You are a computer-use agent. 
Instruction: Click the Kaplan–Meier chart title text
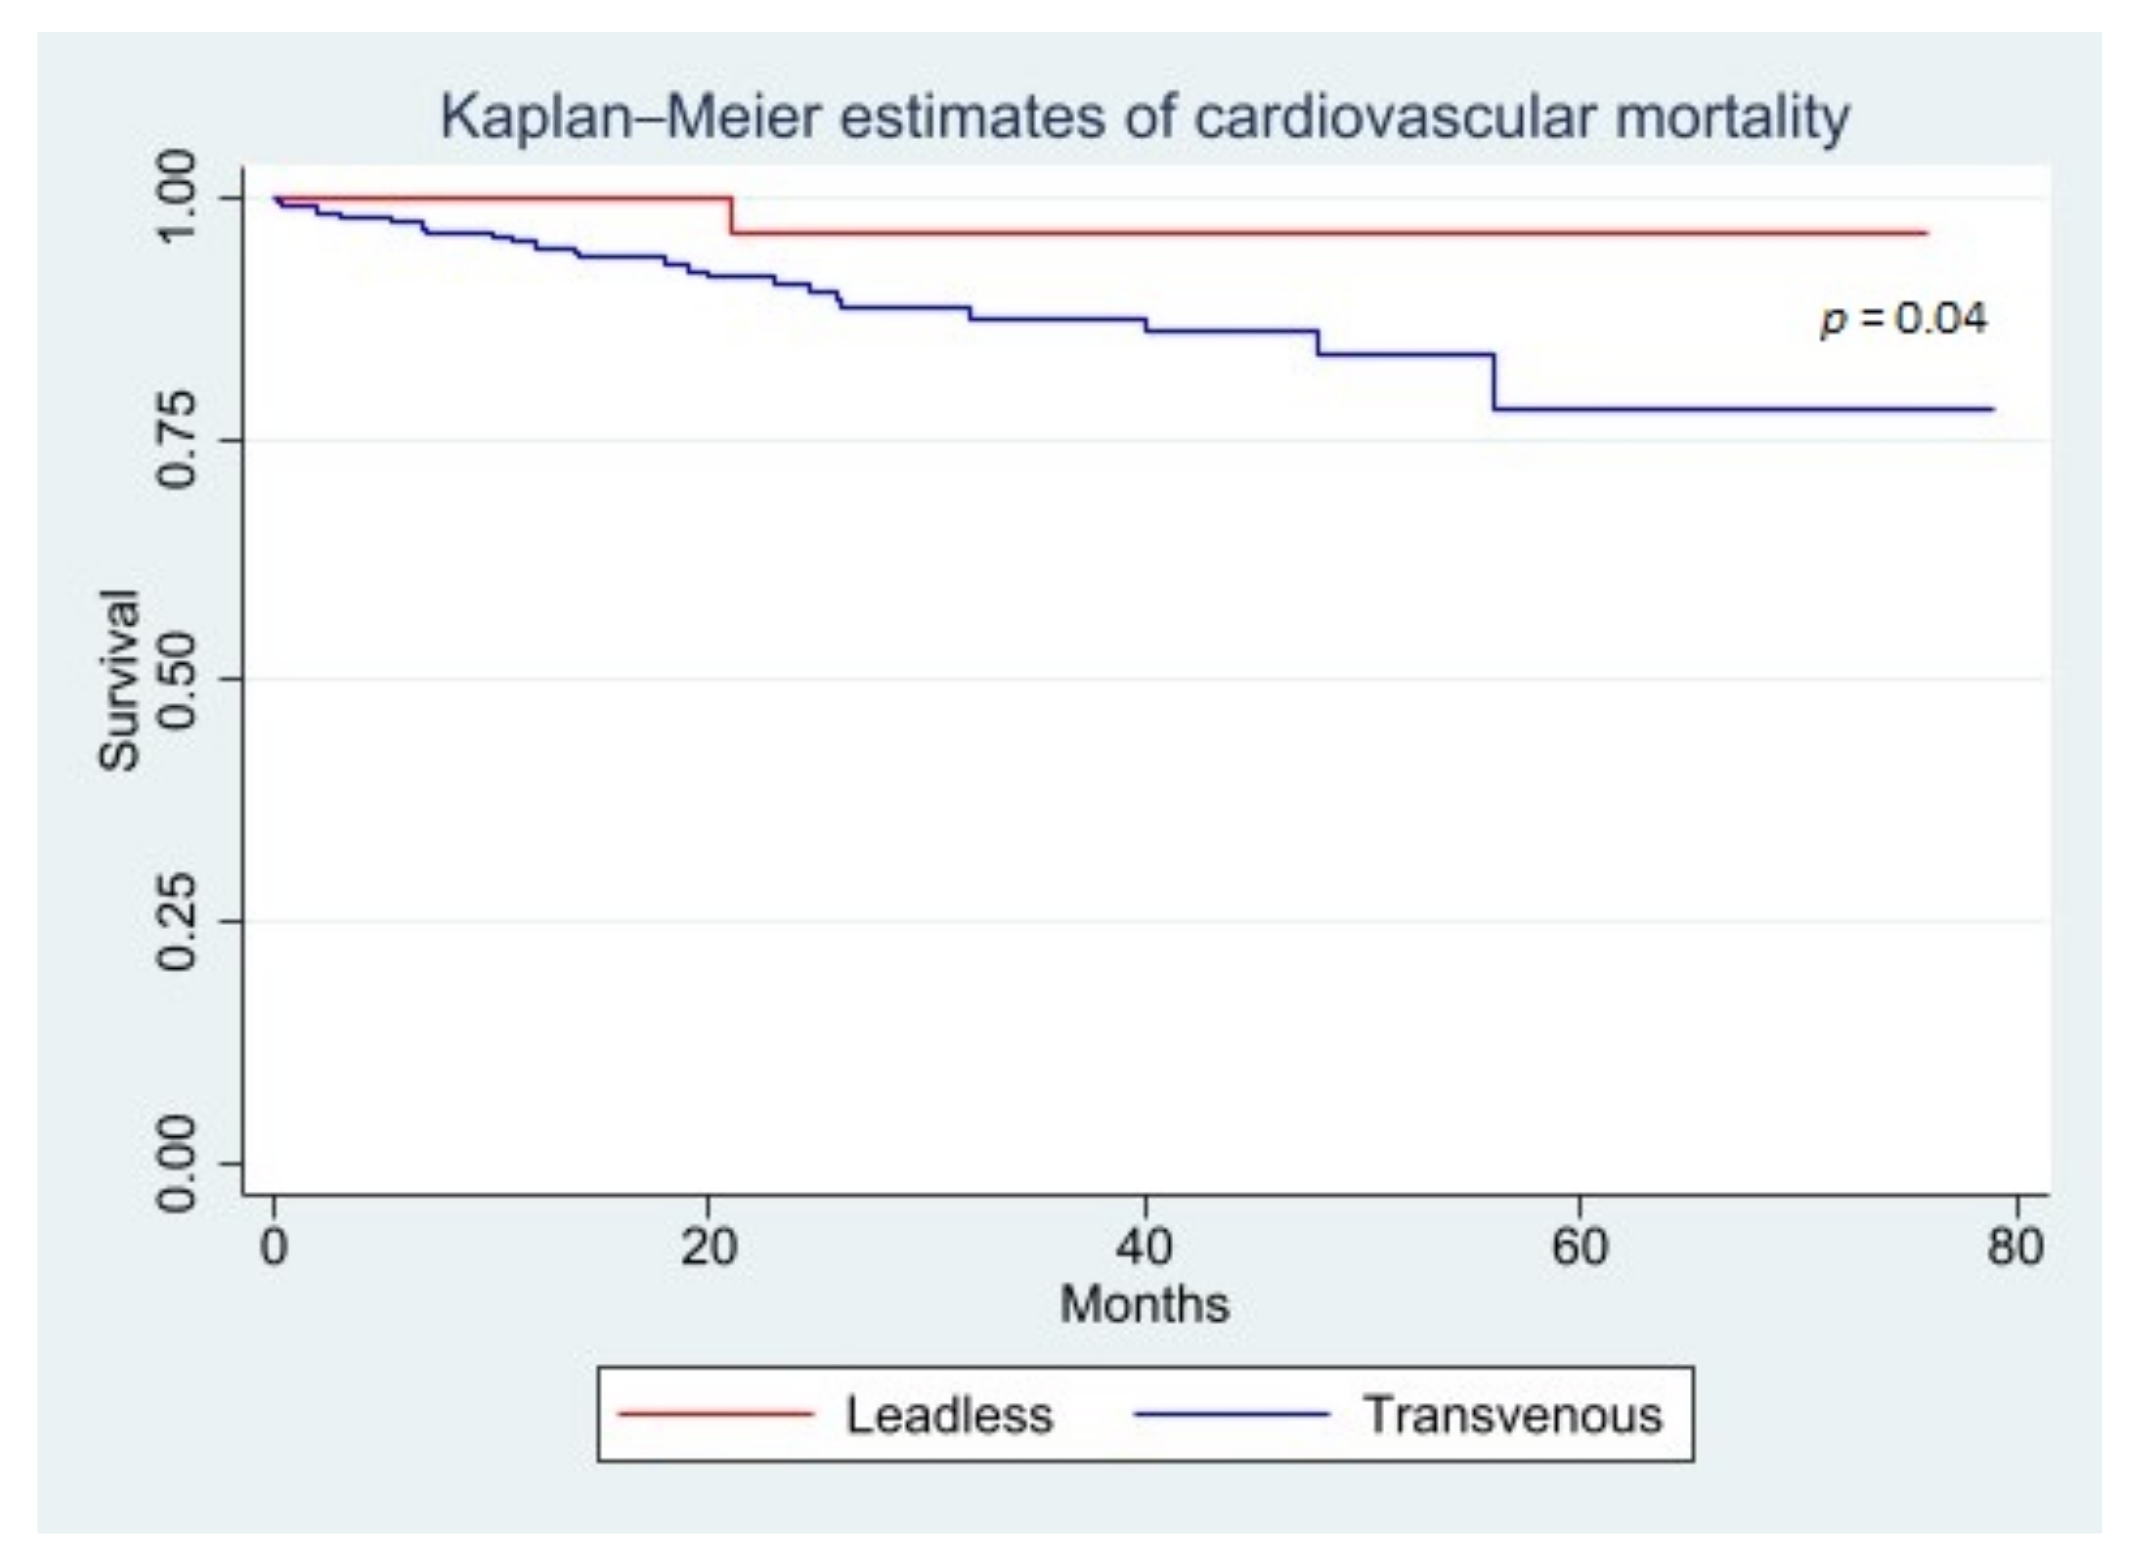click(x=1144, y=118)
